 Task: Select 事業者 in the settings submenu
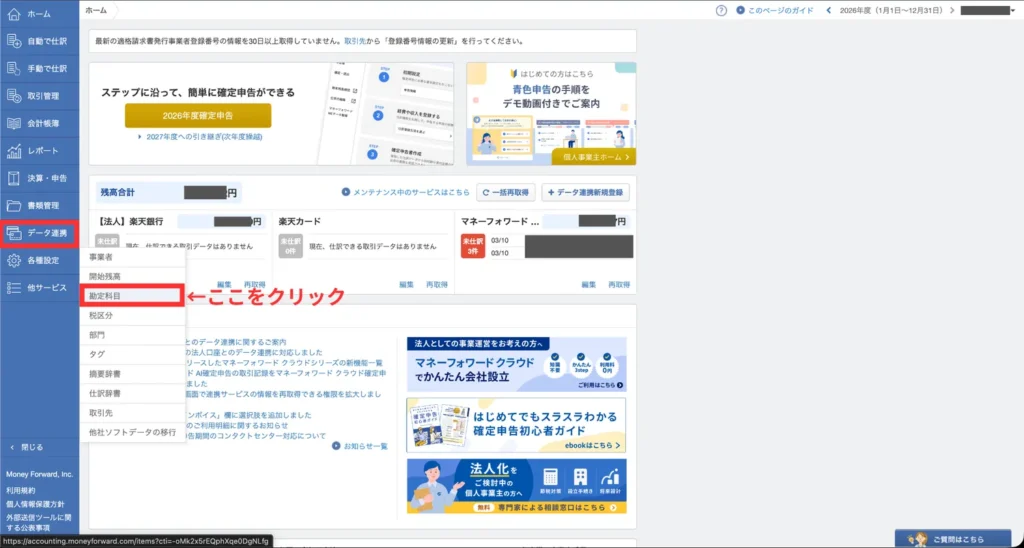pos(133,257)
